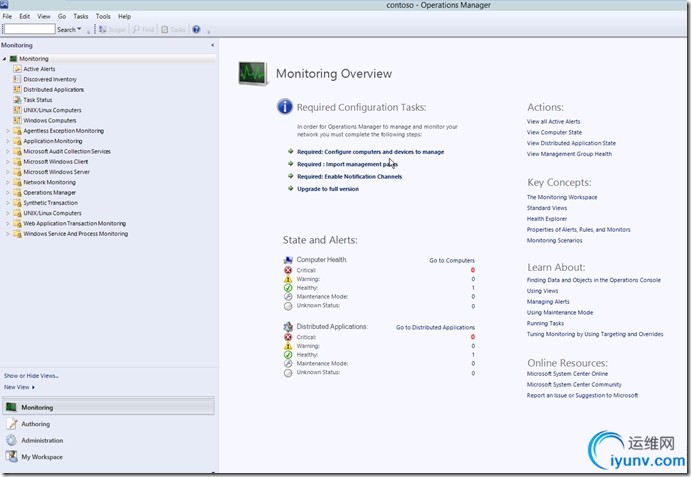Click the Active Alerts view icon
Image resolution: width=691 pixels, height=477 pixels.
point(17,69)
